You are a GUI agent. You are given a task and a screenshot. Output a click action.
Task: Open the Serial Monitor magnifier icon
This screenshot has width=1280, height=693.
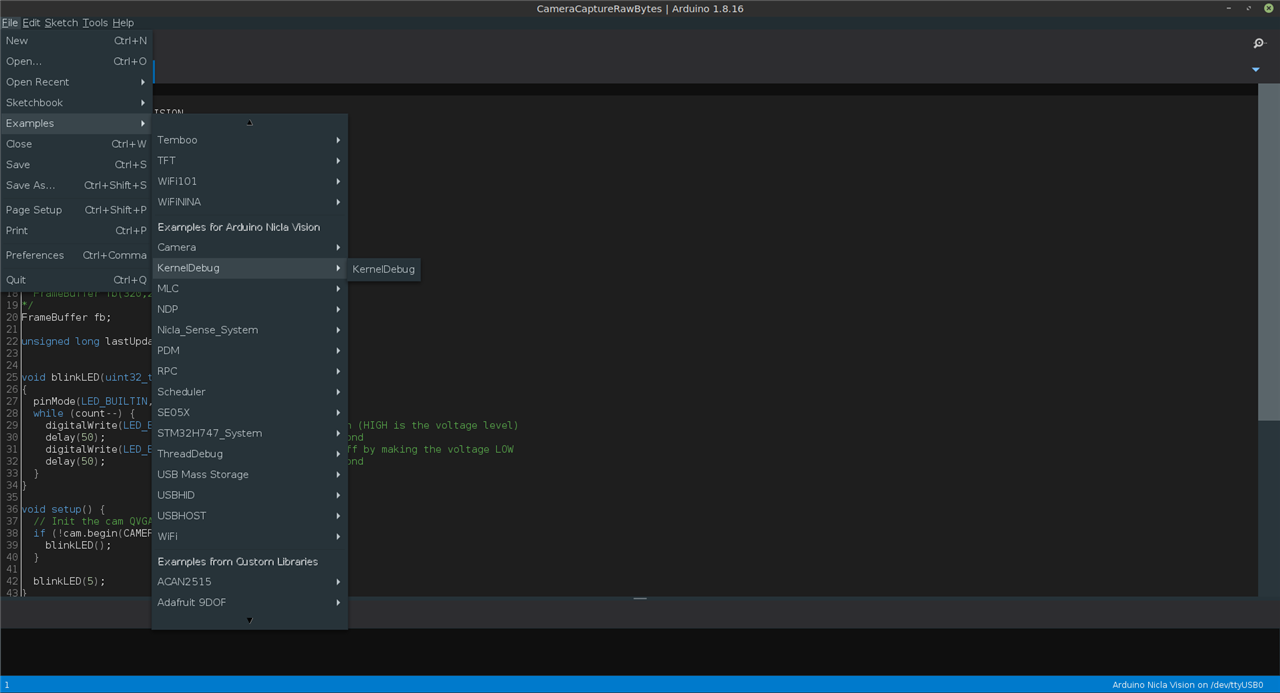point(1259,43)
